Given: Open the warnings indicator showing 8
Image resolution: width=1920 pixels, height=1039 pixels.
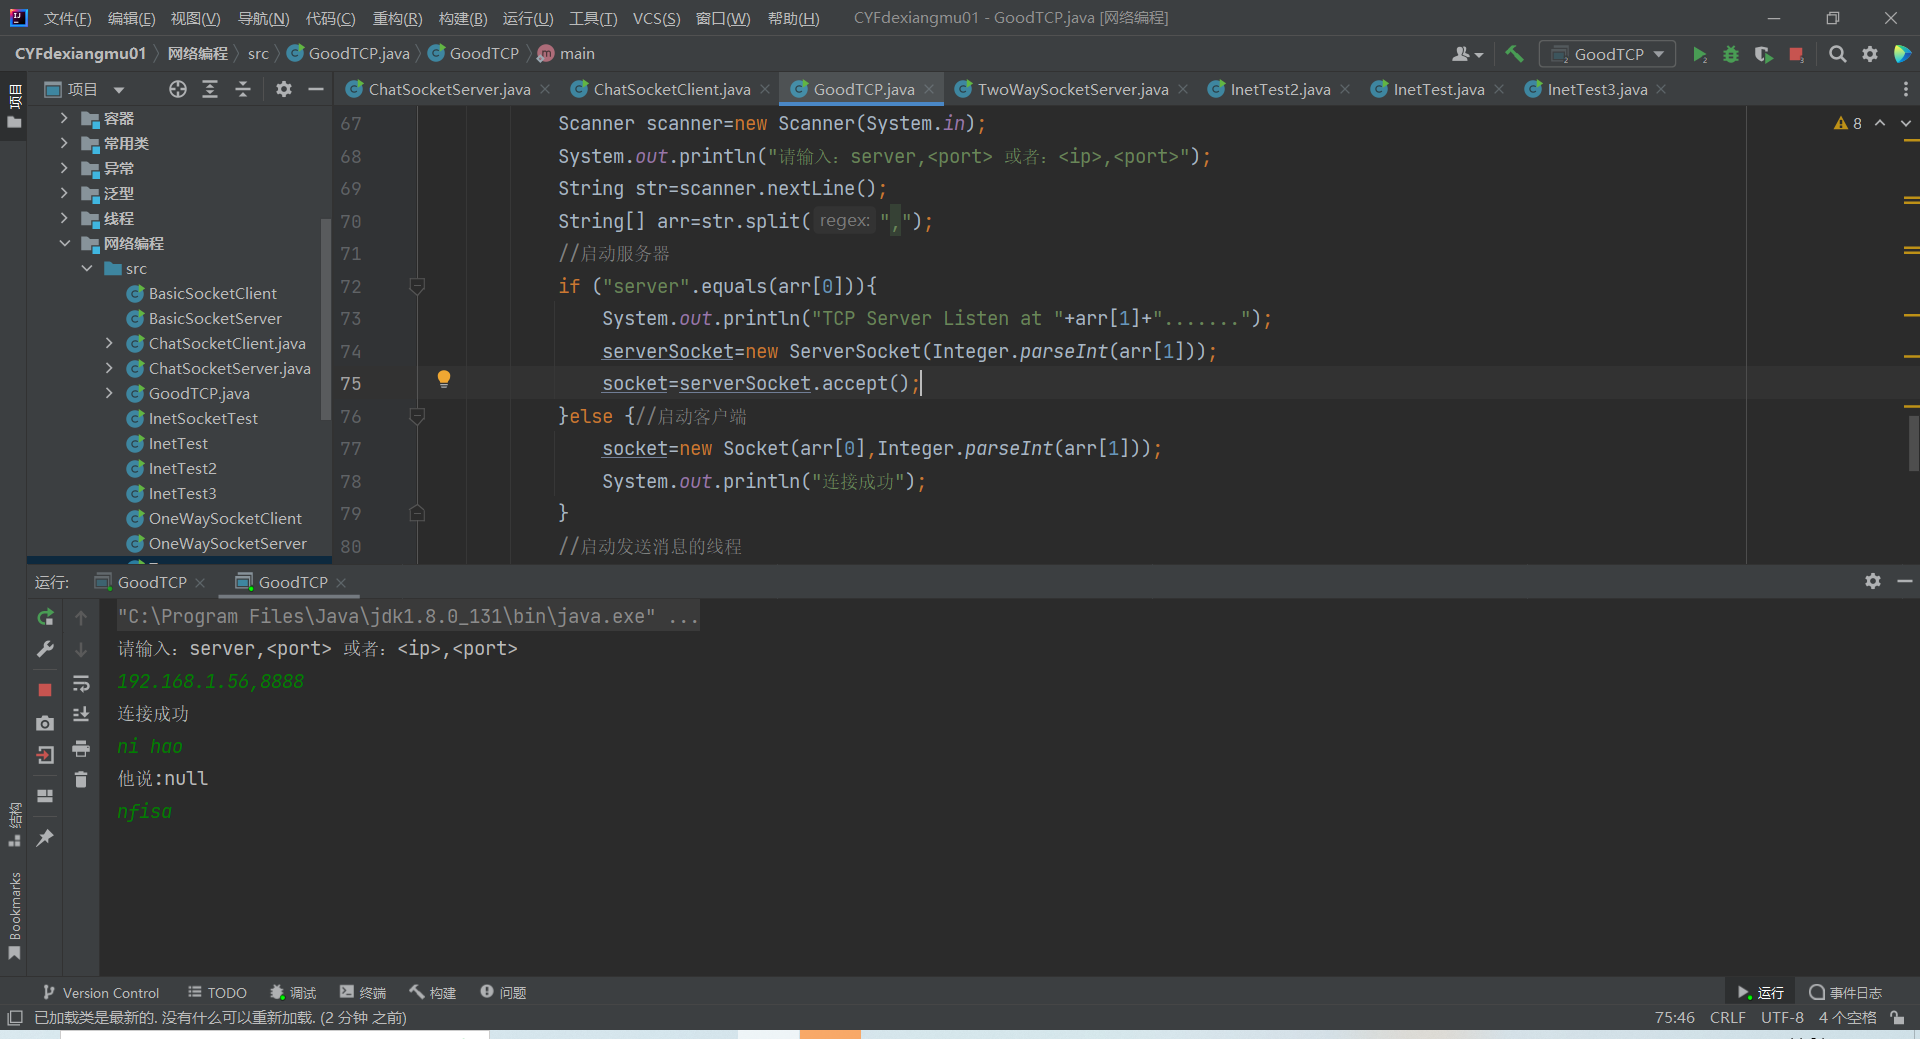Looking at the screenshot, I should [1848, 123].
